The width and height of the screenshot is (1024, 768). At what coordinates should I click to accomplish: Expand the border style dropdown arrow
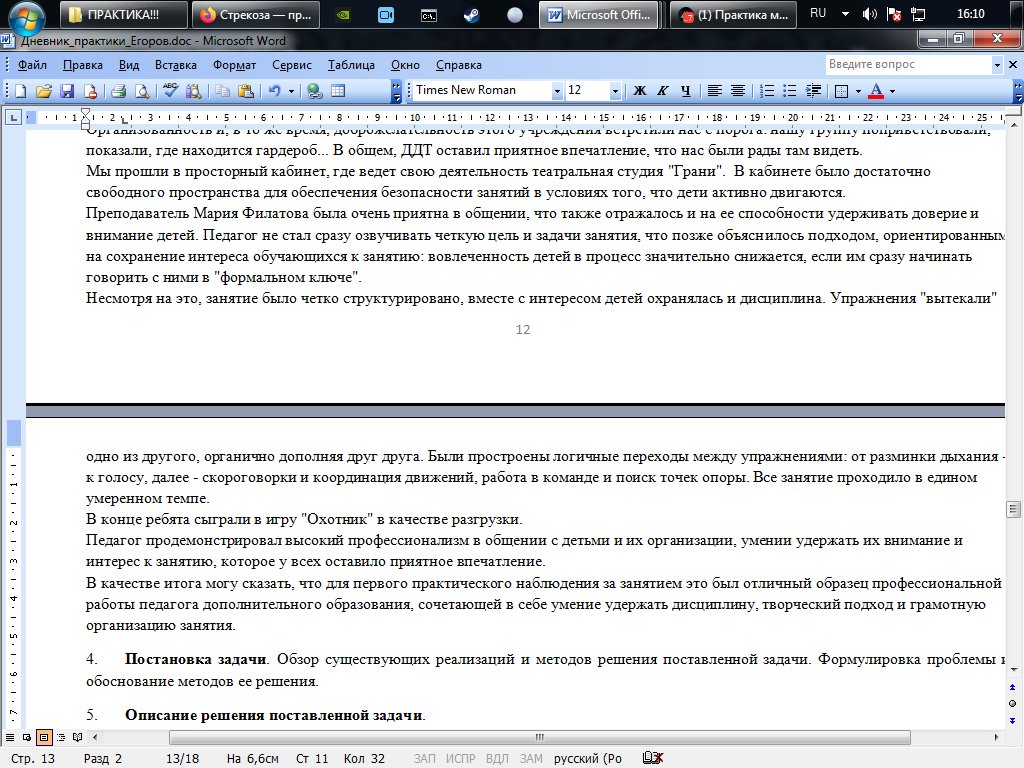[x=857, y=91]
